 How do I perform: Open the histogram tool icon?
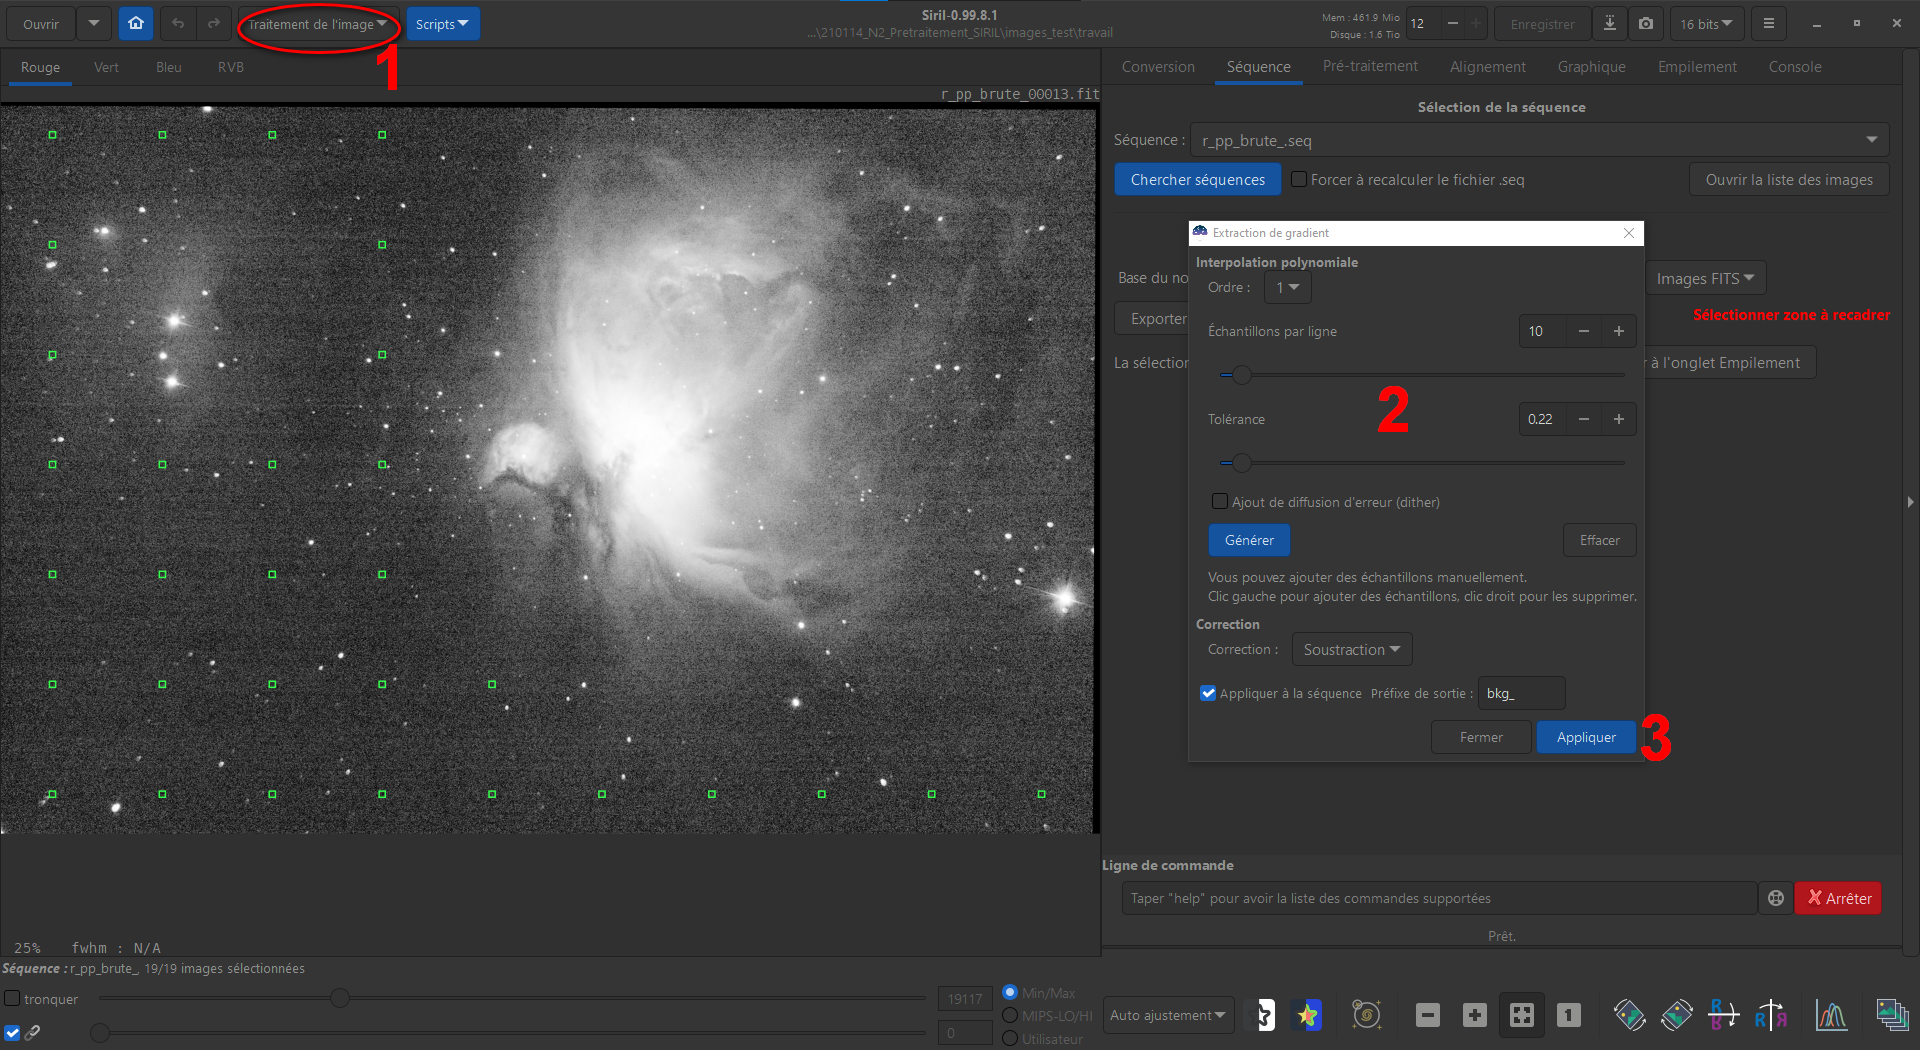[x=1831, y=1015]
